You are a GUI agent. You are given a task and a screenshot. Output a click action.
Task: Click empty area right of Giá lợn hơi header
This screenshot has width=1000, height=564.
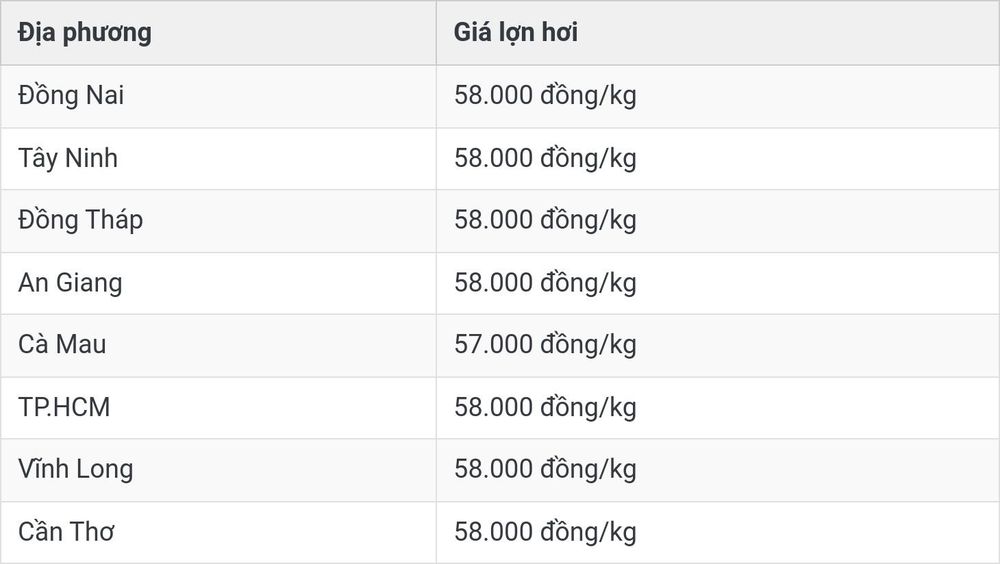pos(788,33)
